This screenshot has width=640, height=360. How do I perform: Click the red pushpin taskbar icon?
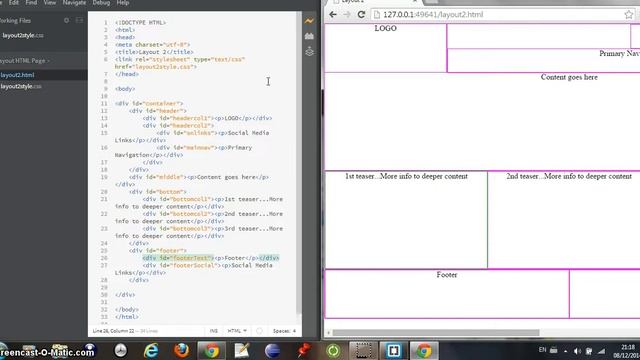(303, 351)
